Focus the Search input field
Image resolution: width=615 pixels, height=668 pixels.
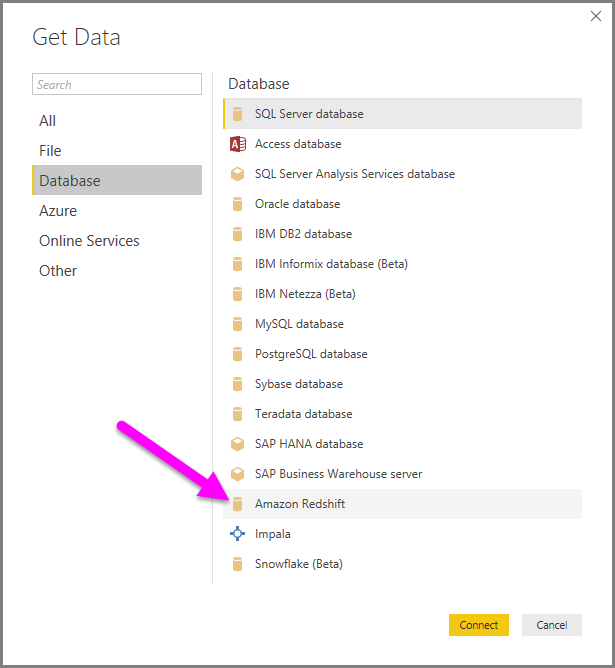(117, 84)
